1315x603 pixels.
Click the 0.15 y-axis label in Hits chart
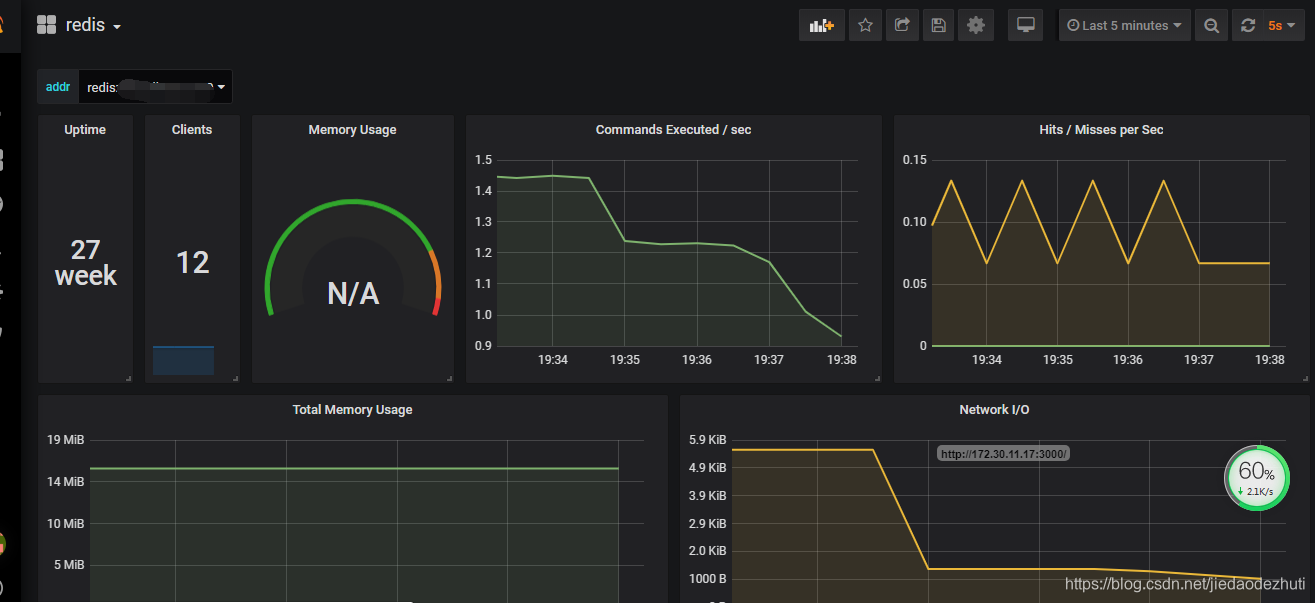(x=915, y=160)
